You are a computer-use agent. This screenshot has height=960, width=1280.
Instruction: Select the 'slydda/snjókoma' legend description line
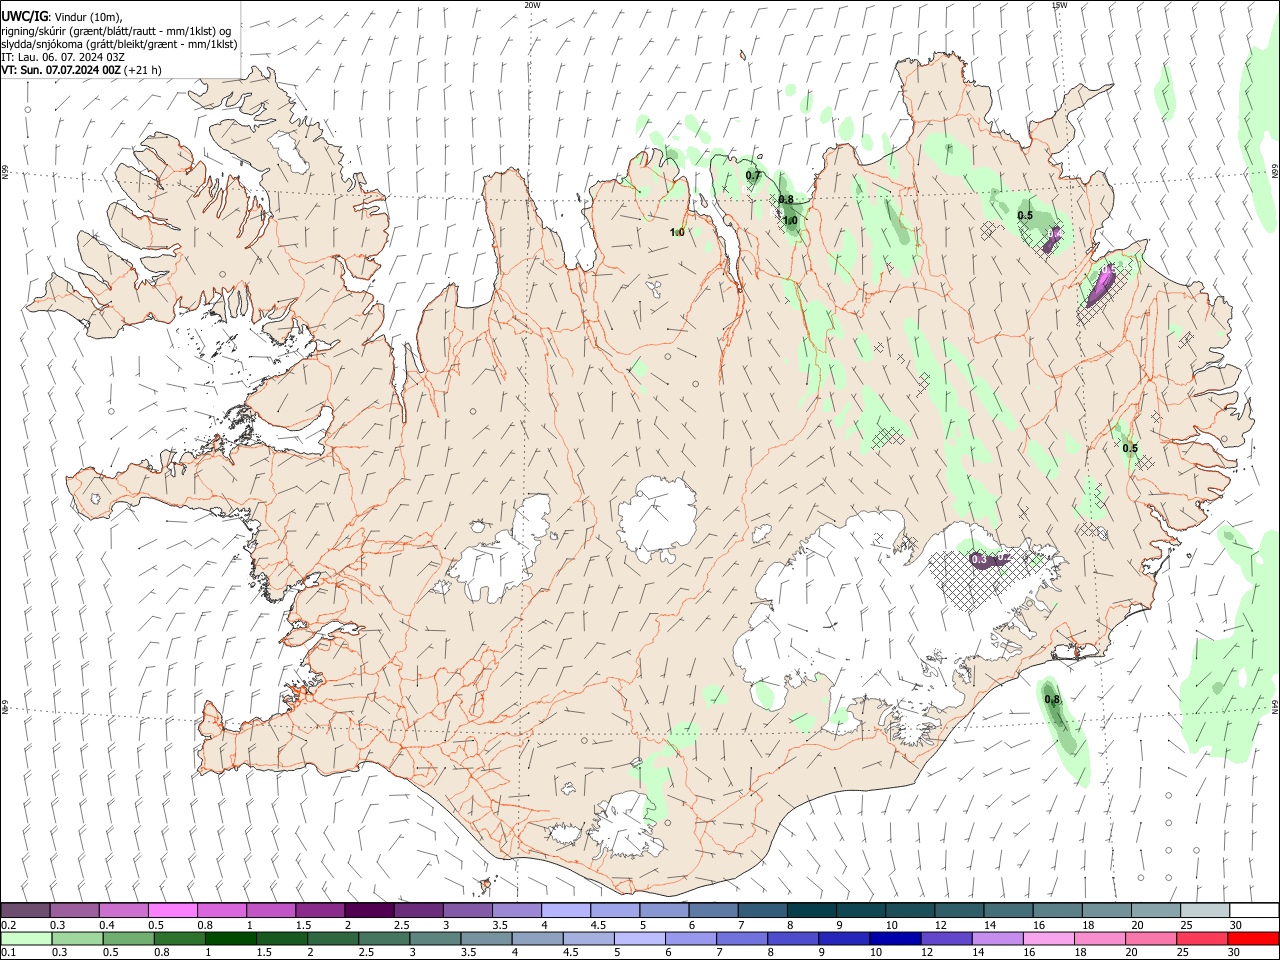pos(119,43)
